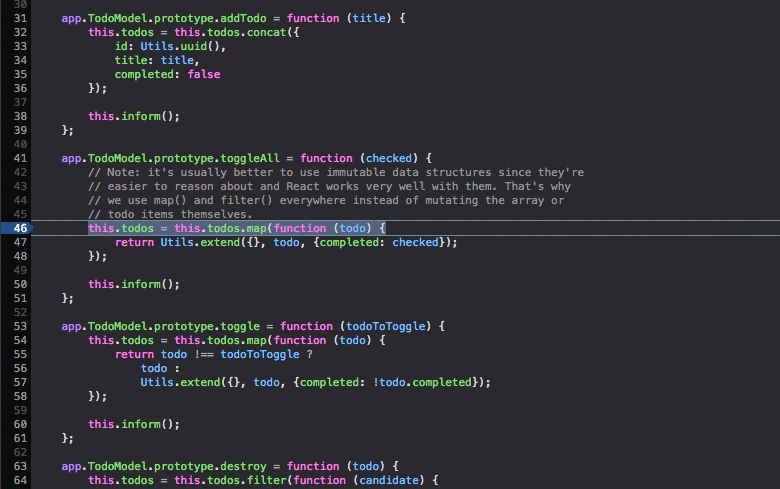The width and height of the screenshot is (780, 489).
Task: Click 'Utils.extend' on line 47
Action: [200, 242]
